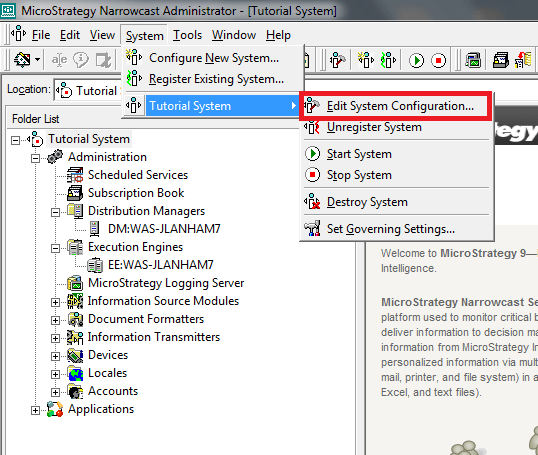The height and width of the screenshot is (455, 538).
Task: Open Set Governing Settings
Action: point(397,229)
